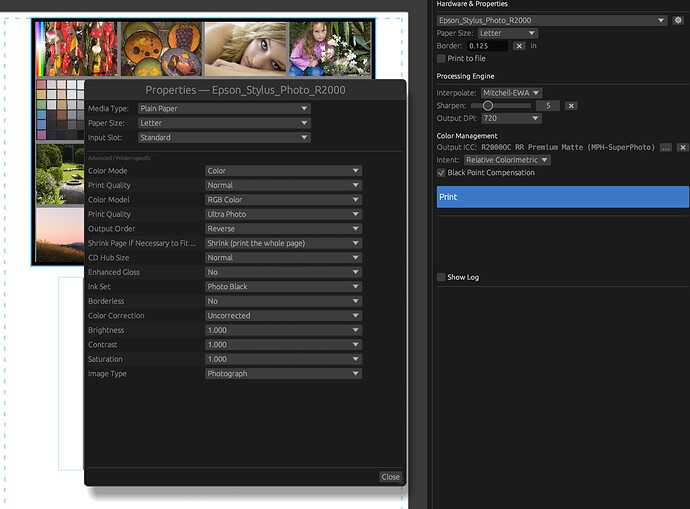Close the Properties dialog
This screenshot has height=509, width=690.
pos(390,477)
